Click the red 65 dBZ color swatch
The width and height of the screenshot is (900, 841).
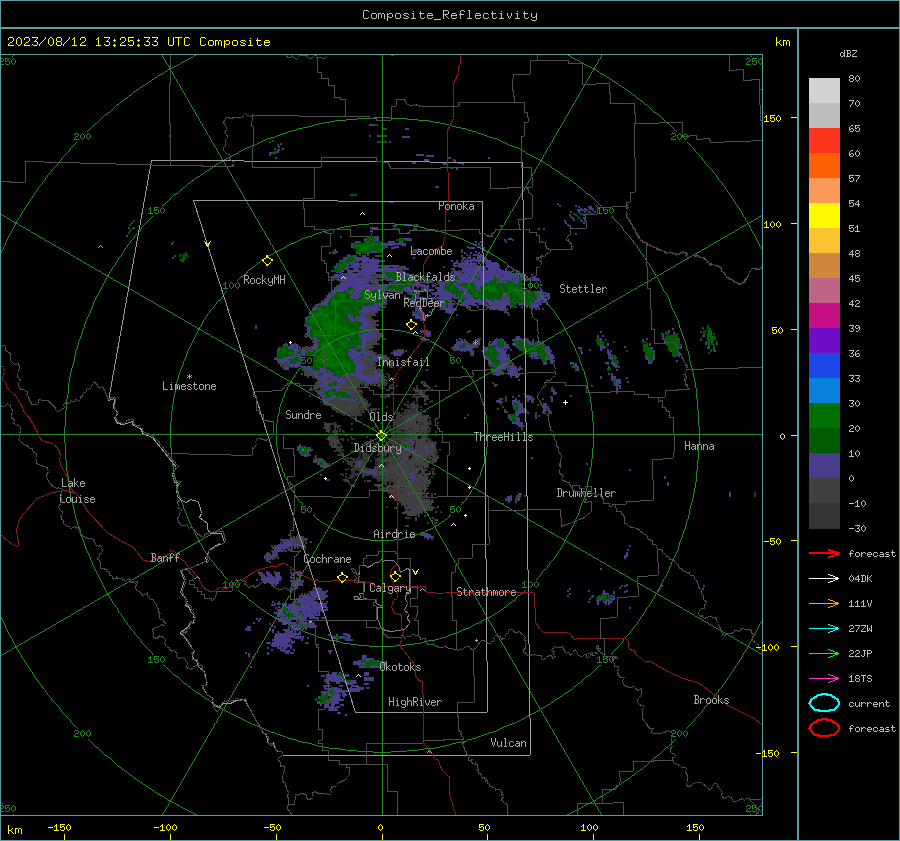tap(824, 141)
